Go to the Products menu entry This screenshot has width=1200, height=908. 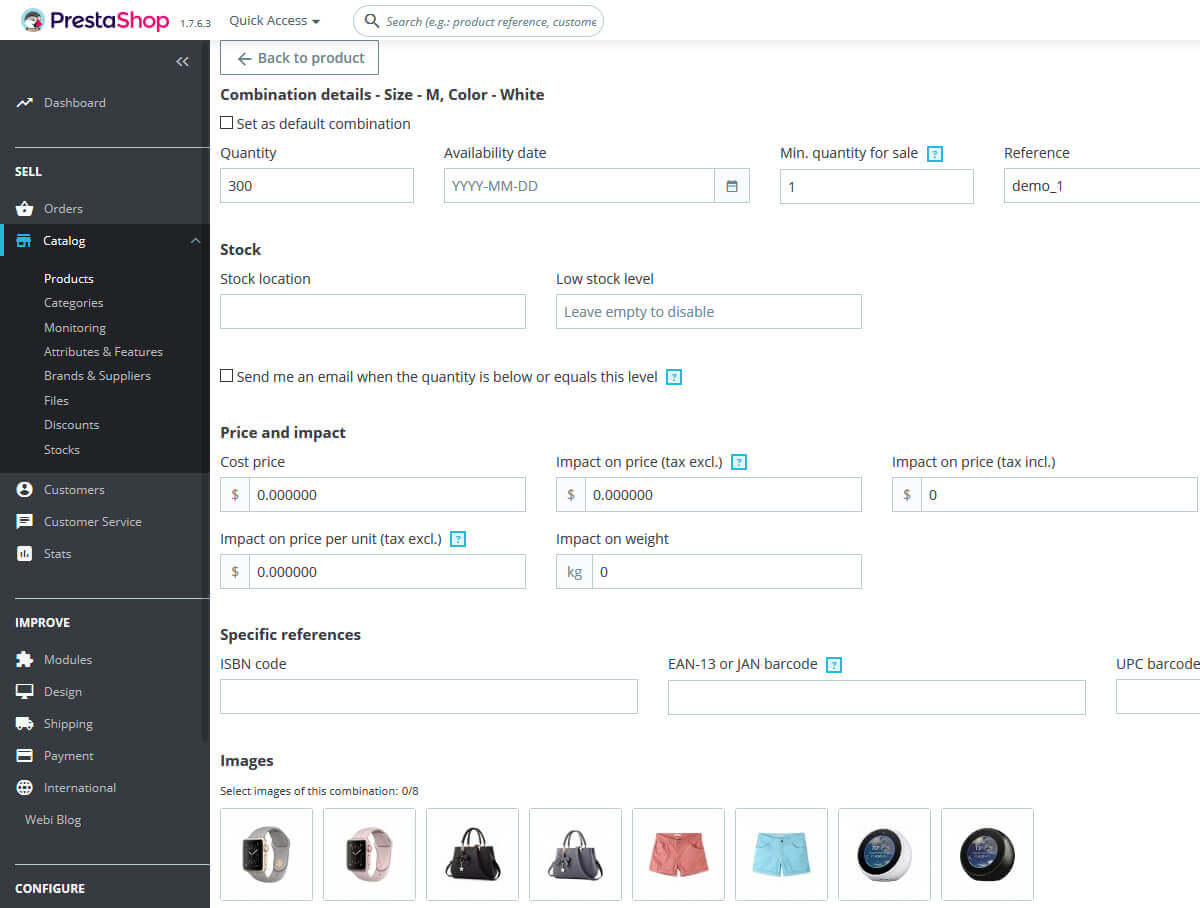[x=68, y=278]
